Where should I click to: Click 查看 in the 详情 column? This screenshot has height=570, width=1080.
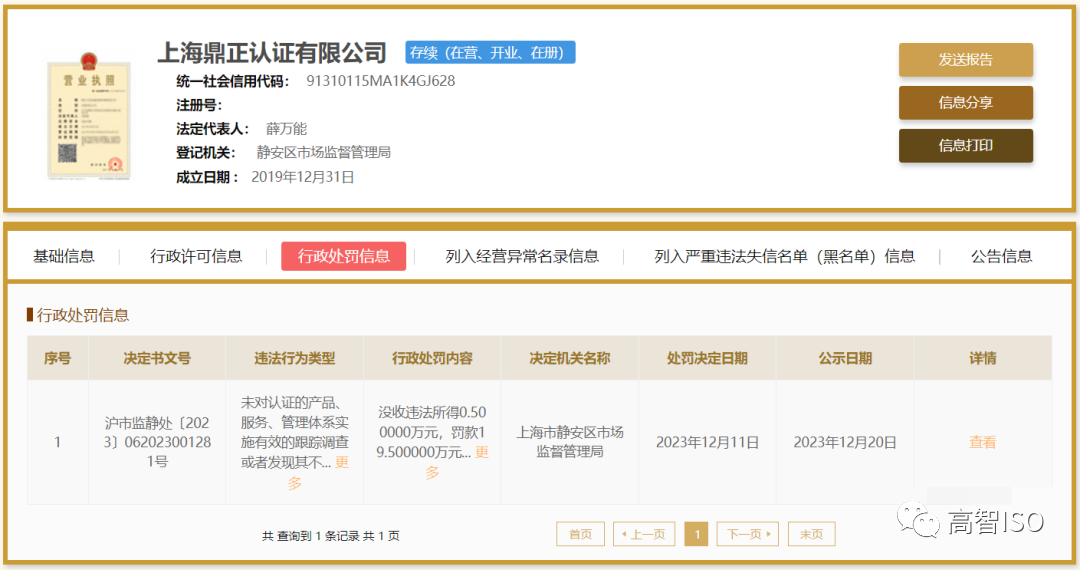pos(982,442)
